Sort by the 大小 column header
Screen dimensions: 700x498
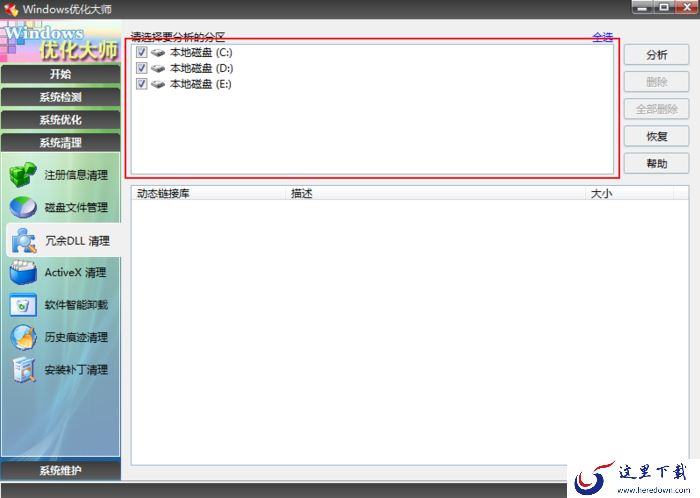point(629,194)
